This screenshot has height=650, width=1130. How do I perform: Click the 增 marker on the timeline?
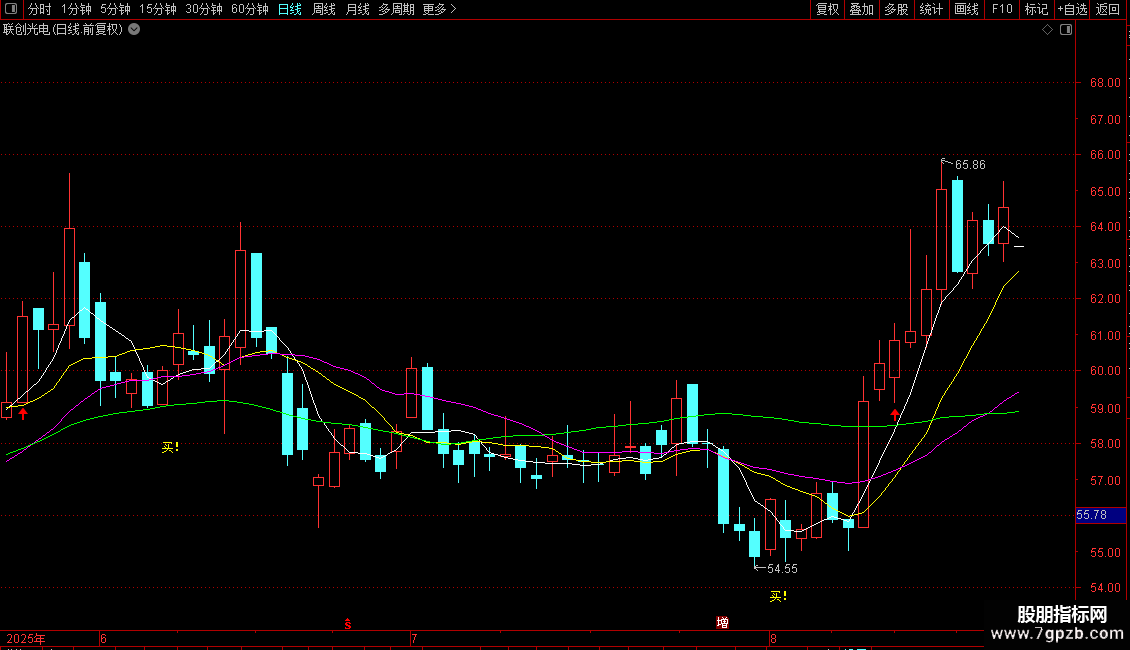[722, 623]
